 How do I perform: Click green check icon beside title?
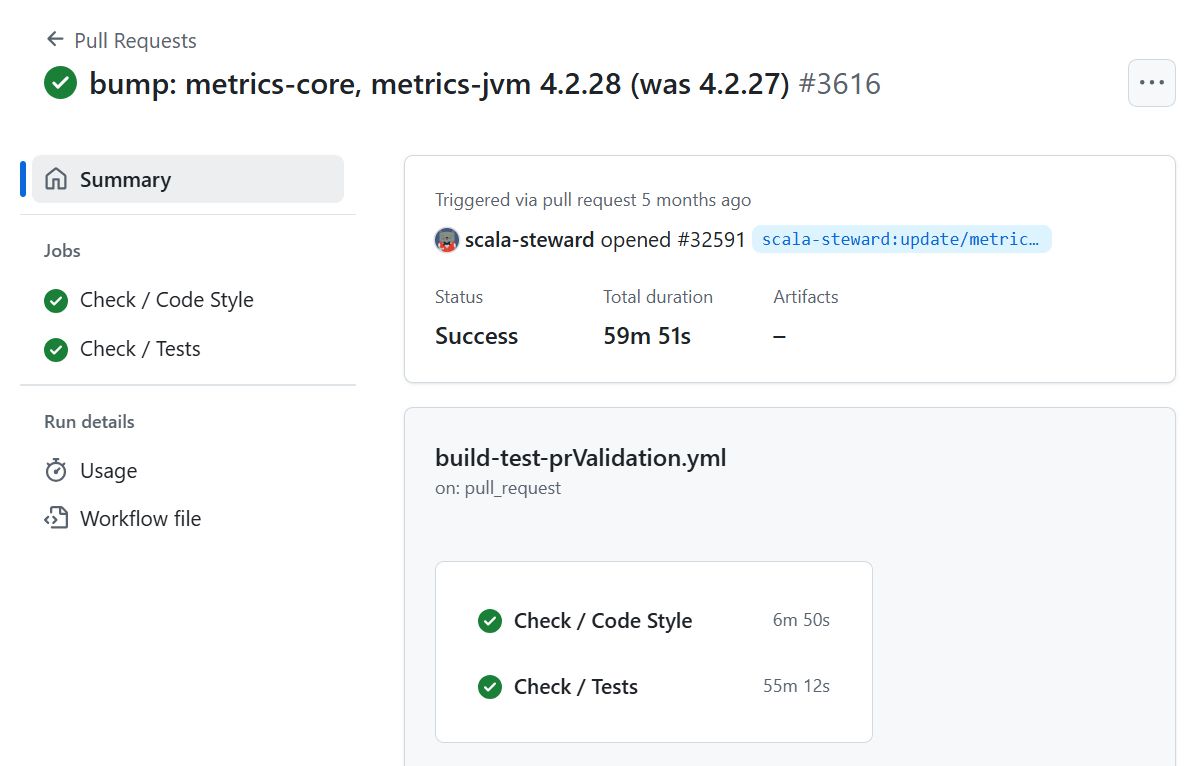[x=61, y=83]
